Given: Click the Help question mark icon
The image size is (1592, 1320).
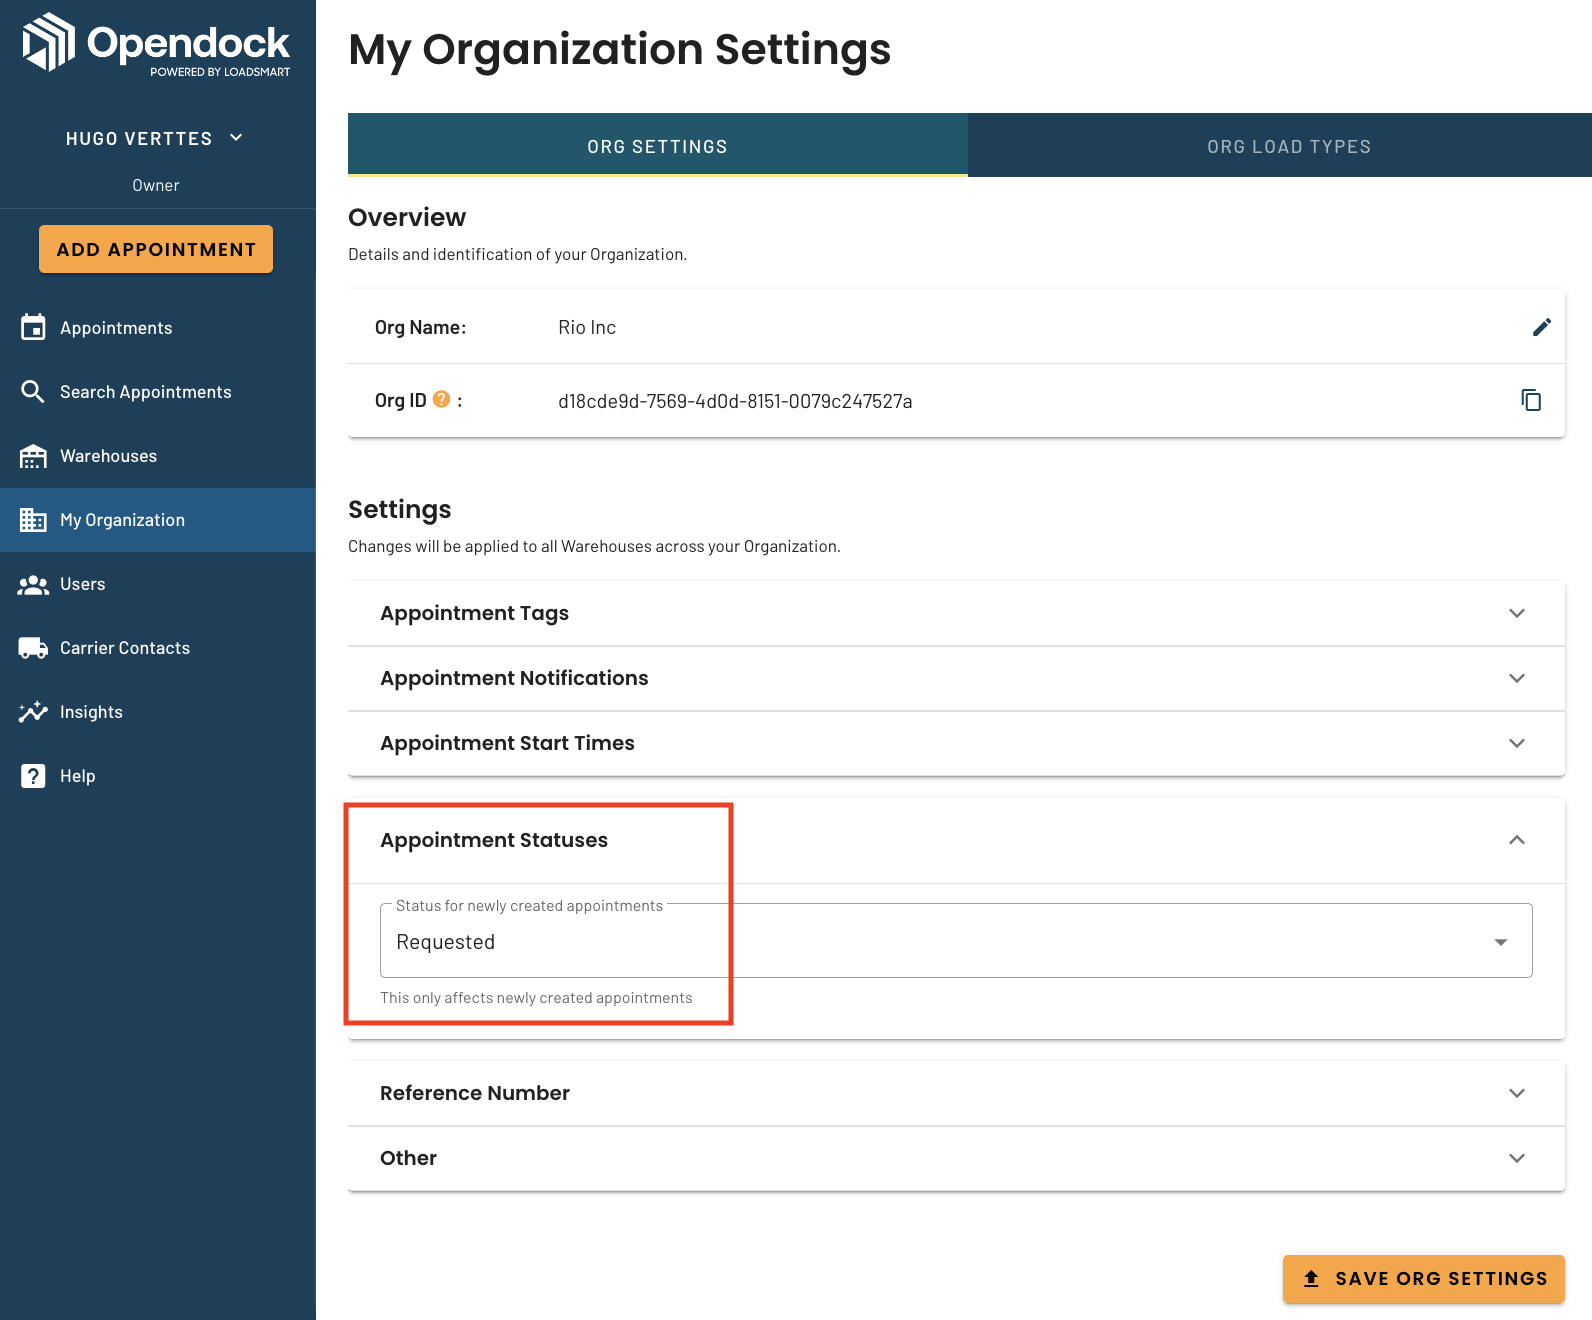Looking at the screenshot, I should click(33, 776).
